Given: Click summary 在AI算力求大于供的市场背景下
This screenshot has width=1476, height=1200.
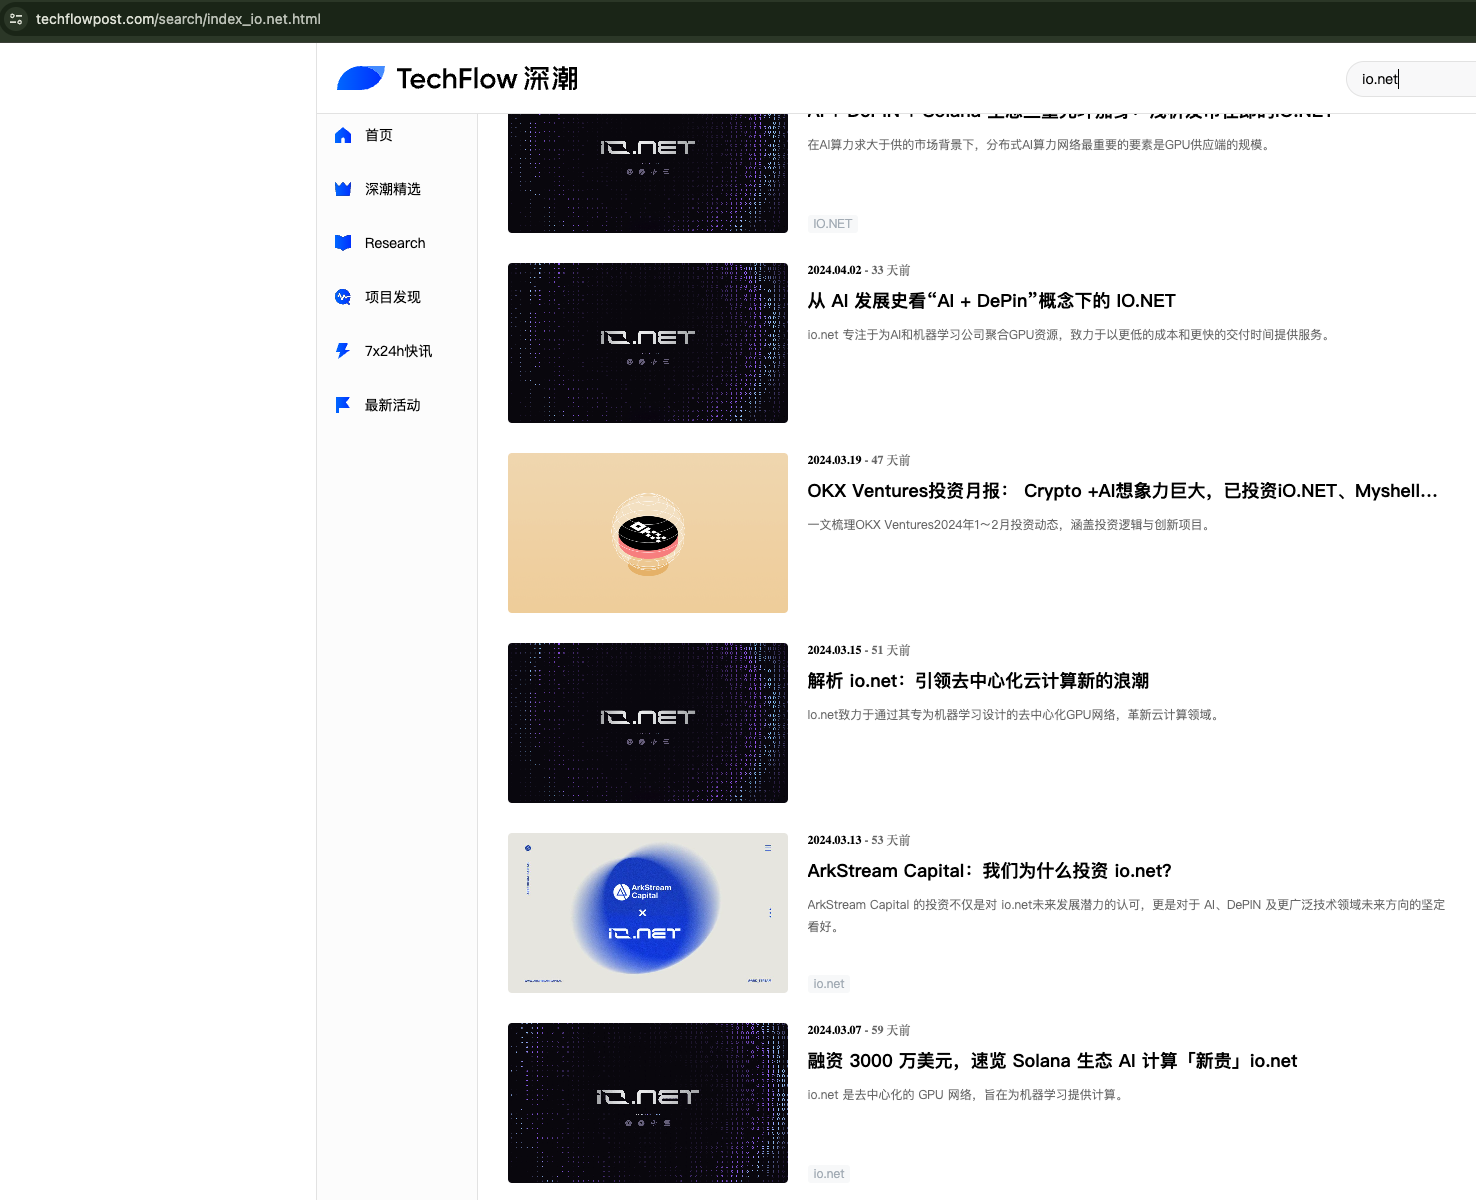Looking at the screenshot, I should click(x=1040, y=145).
